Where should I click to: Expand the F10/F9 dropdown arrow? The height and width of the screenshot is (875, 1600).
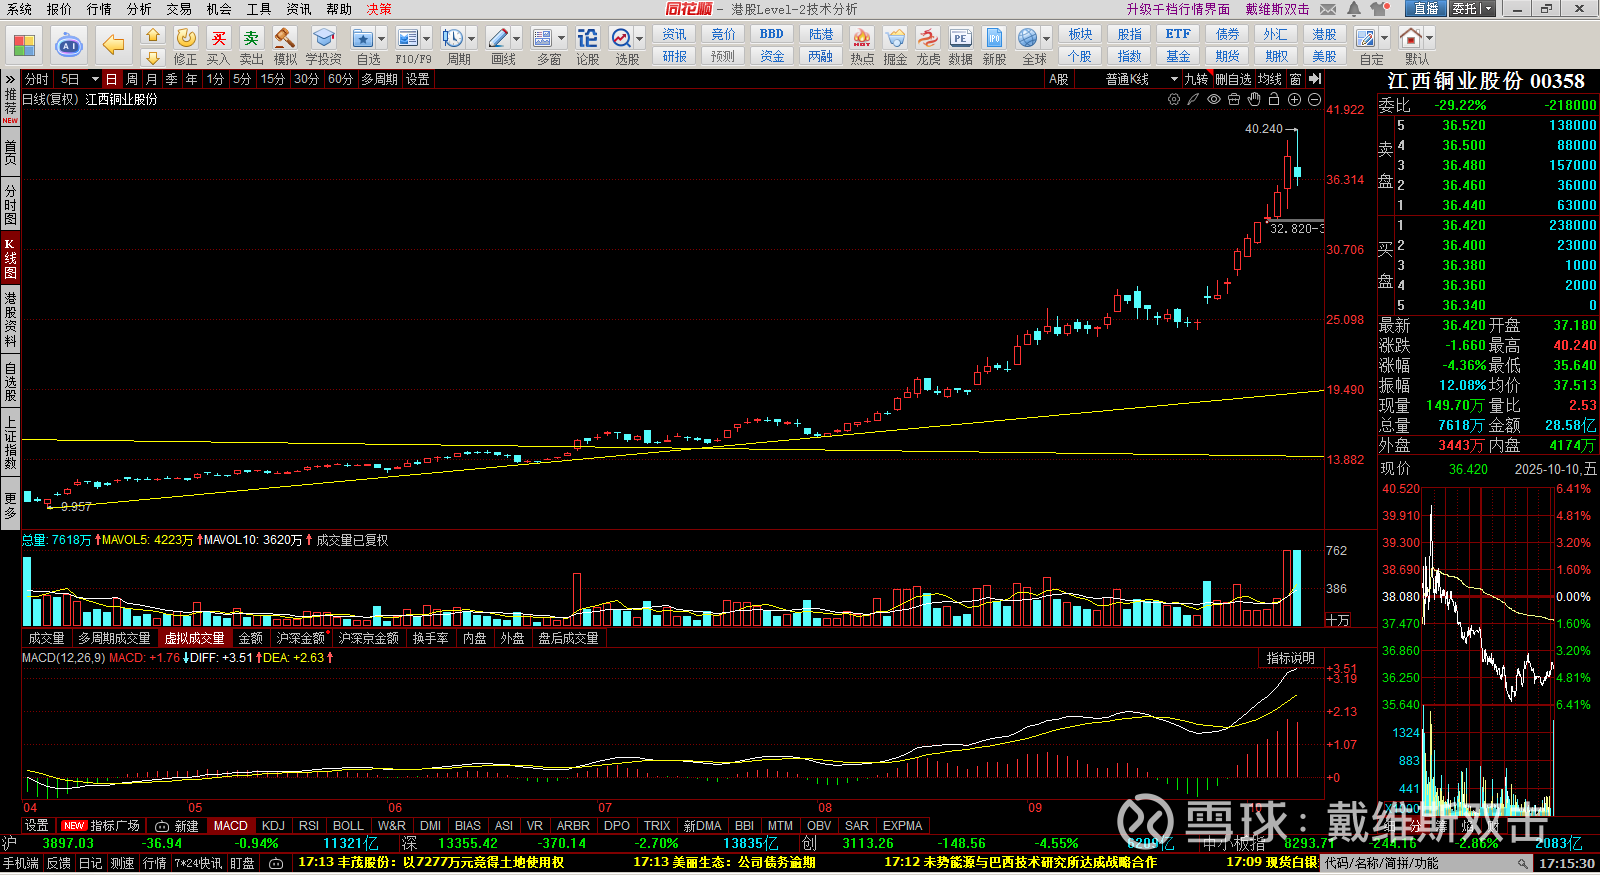[426, 39]
